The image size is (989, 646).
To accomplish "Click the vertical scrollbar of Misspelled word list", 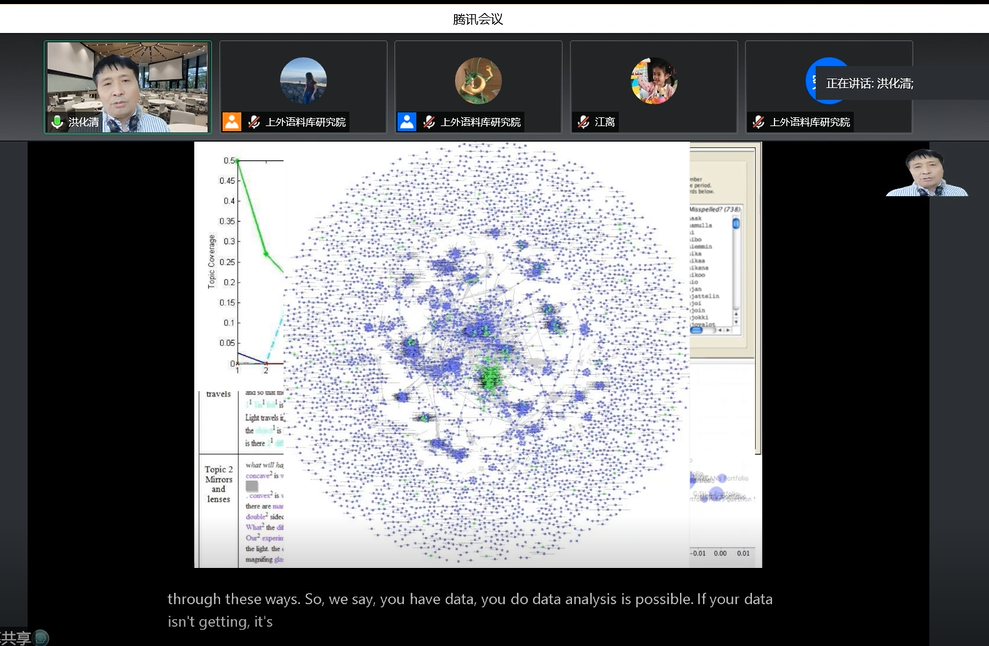I will click(736, 270).
